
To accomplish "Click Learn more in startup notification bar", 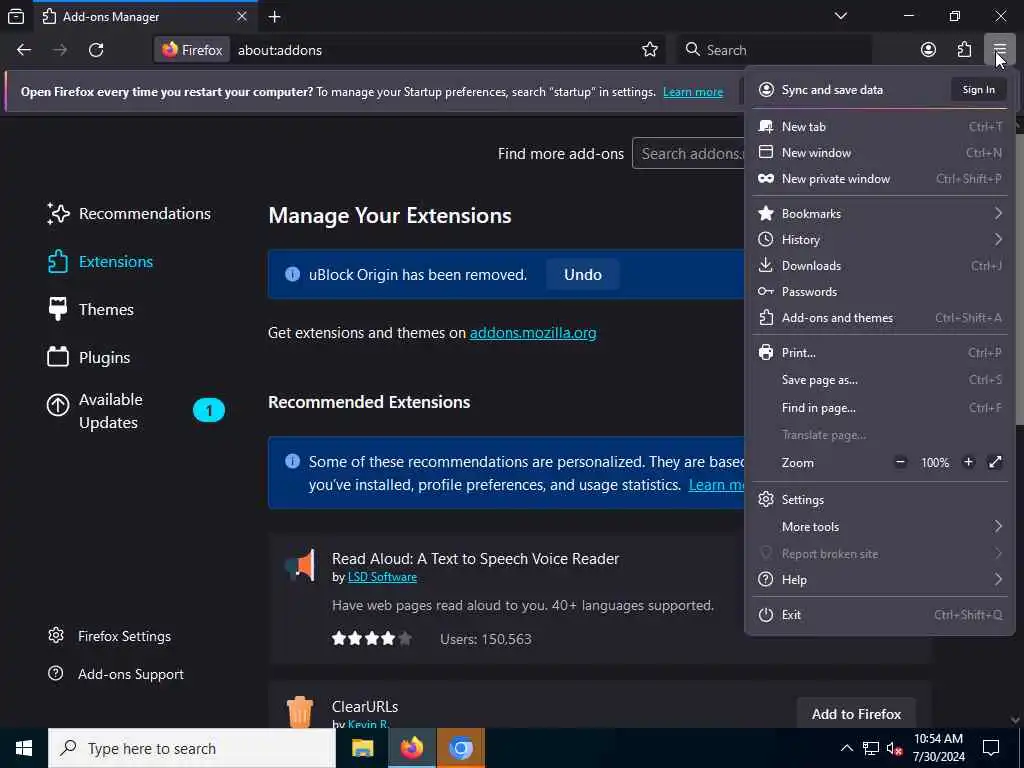I will 693,92.
